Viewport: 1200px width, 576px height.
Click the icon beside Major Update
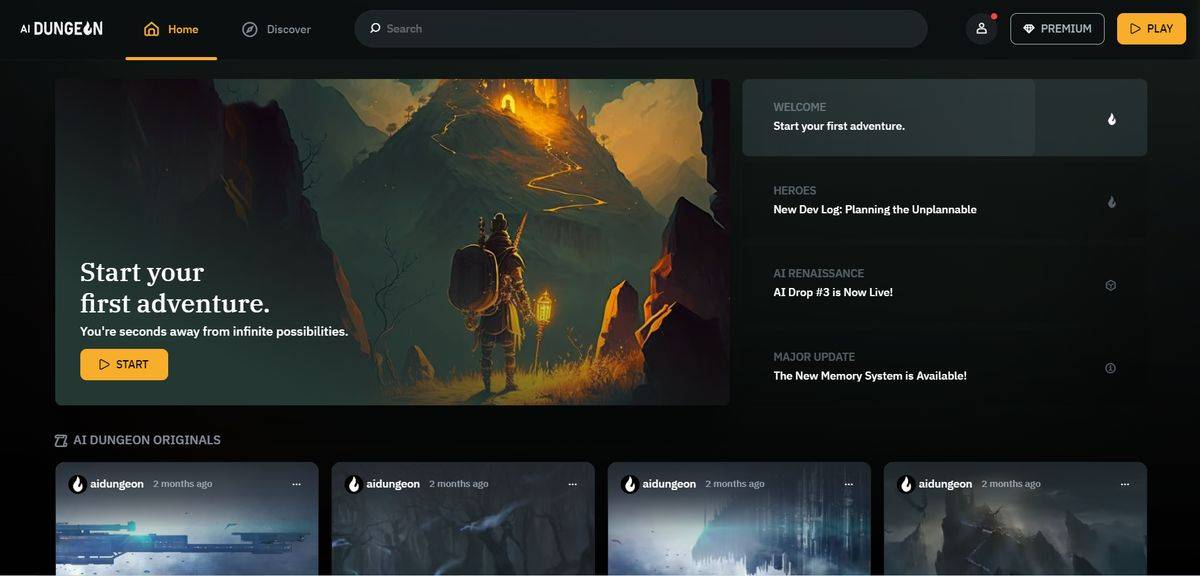pyautogui.click(x=1110, y=368)
